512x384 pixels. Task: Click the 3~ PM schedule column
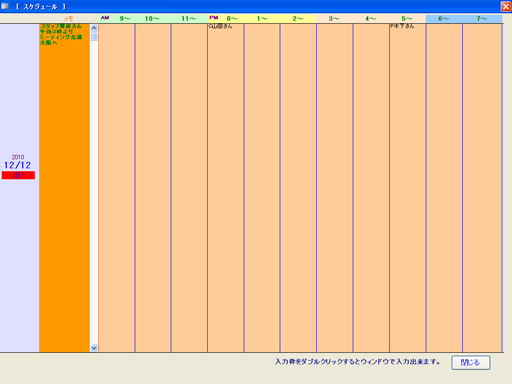(335, 188)
